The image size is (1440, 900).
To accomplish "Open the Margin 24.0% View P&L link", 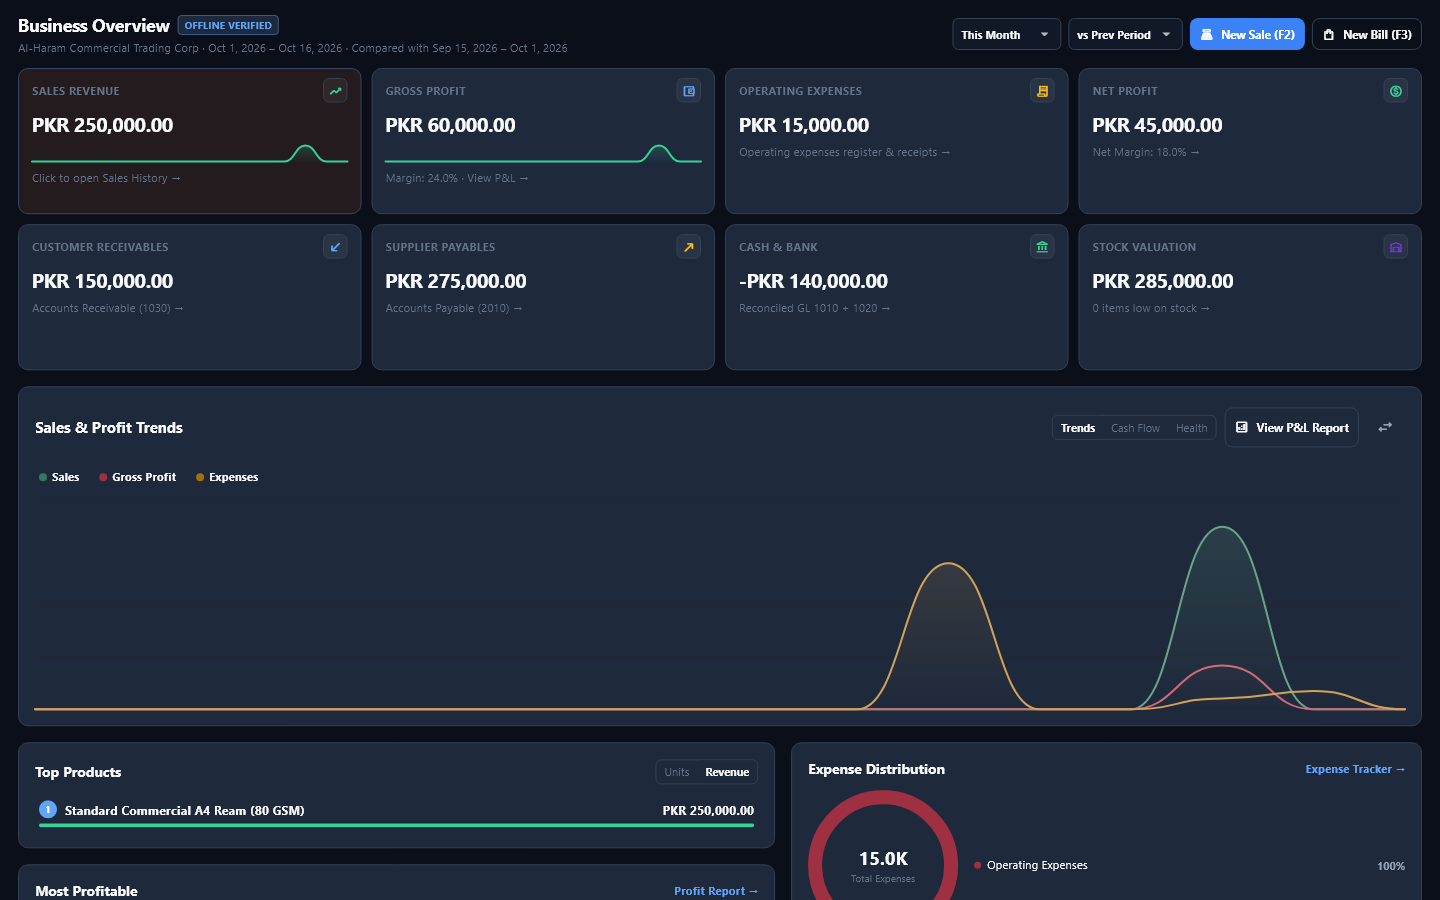I will (457, 178).
